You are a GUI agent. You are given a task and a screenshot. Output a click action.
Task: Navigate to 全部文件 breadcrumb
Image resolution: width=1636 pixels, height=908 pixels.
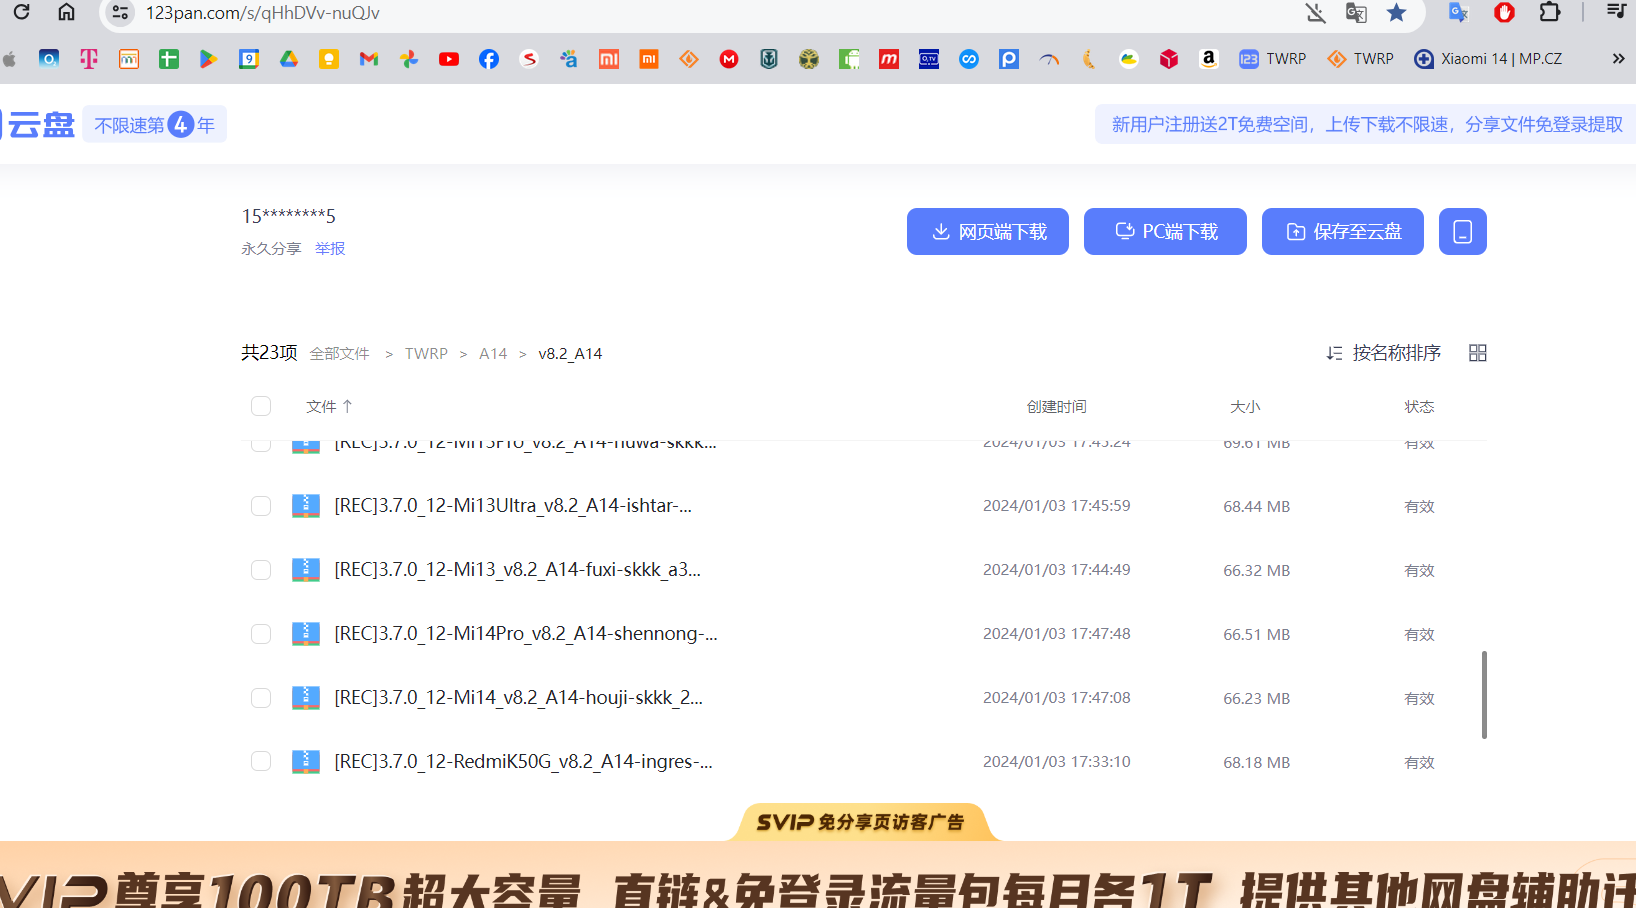[x=339, y=354]
